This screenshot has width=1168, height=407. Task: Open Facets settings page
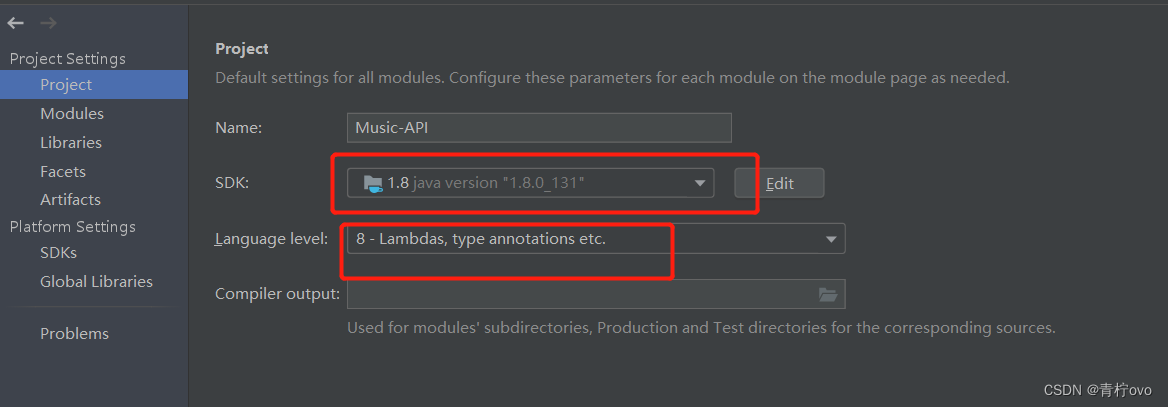[x=63, y=171]
